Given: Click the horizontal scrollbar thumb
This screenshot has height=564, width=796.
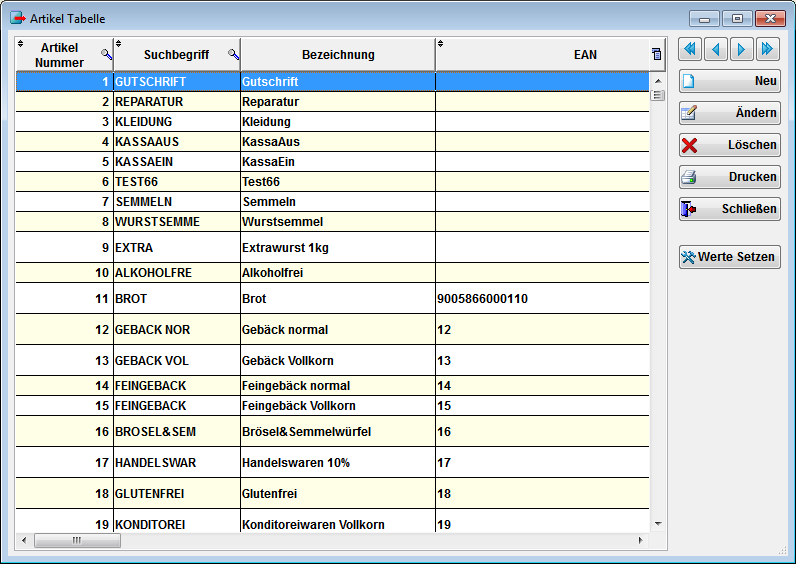Looking at the screenshot, I should [77, 540].
